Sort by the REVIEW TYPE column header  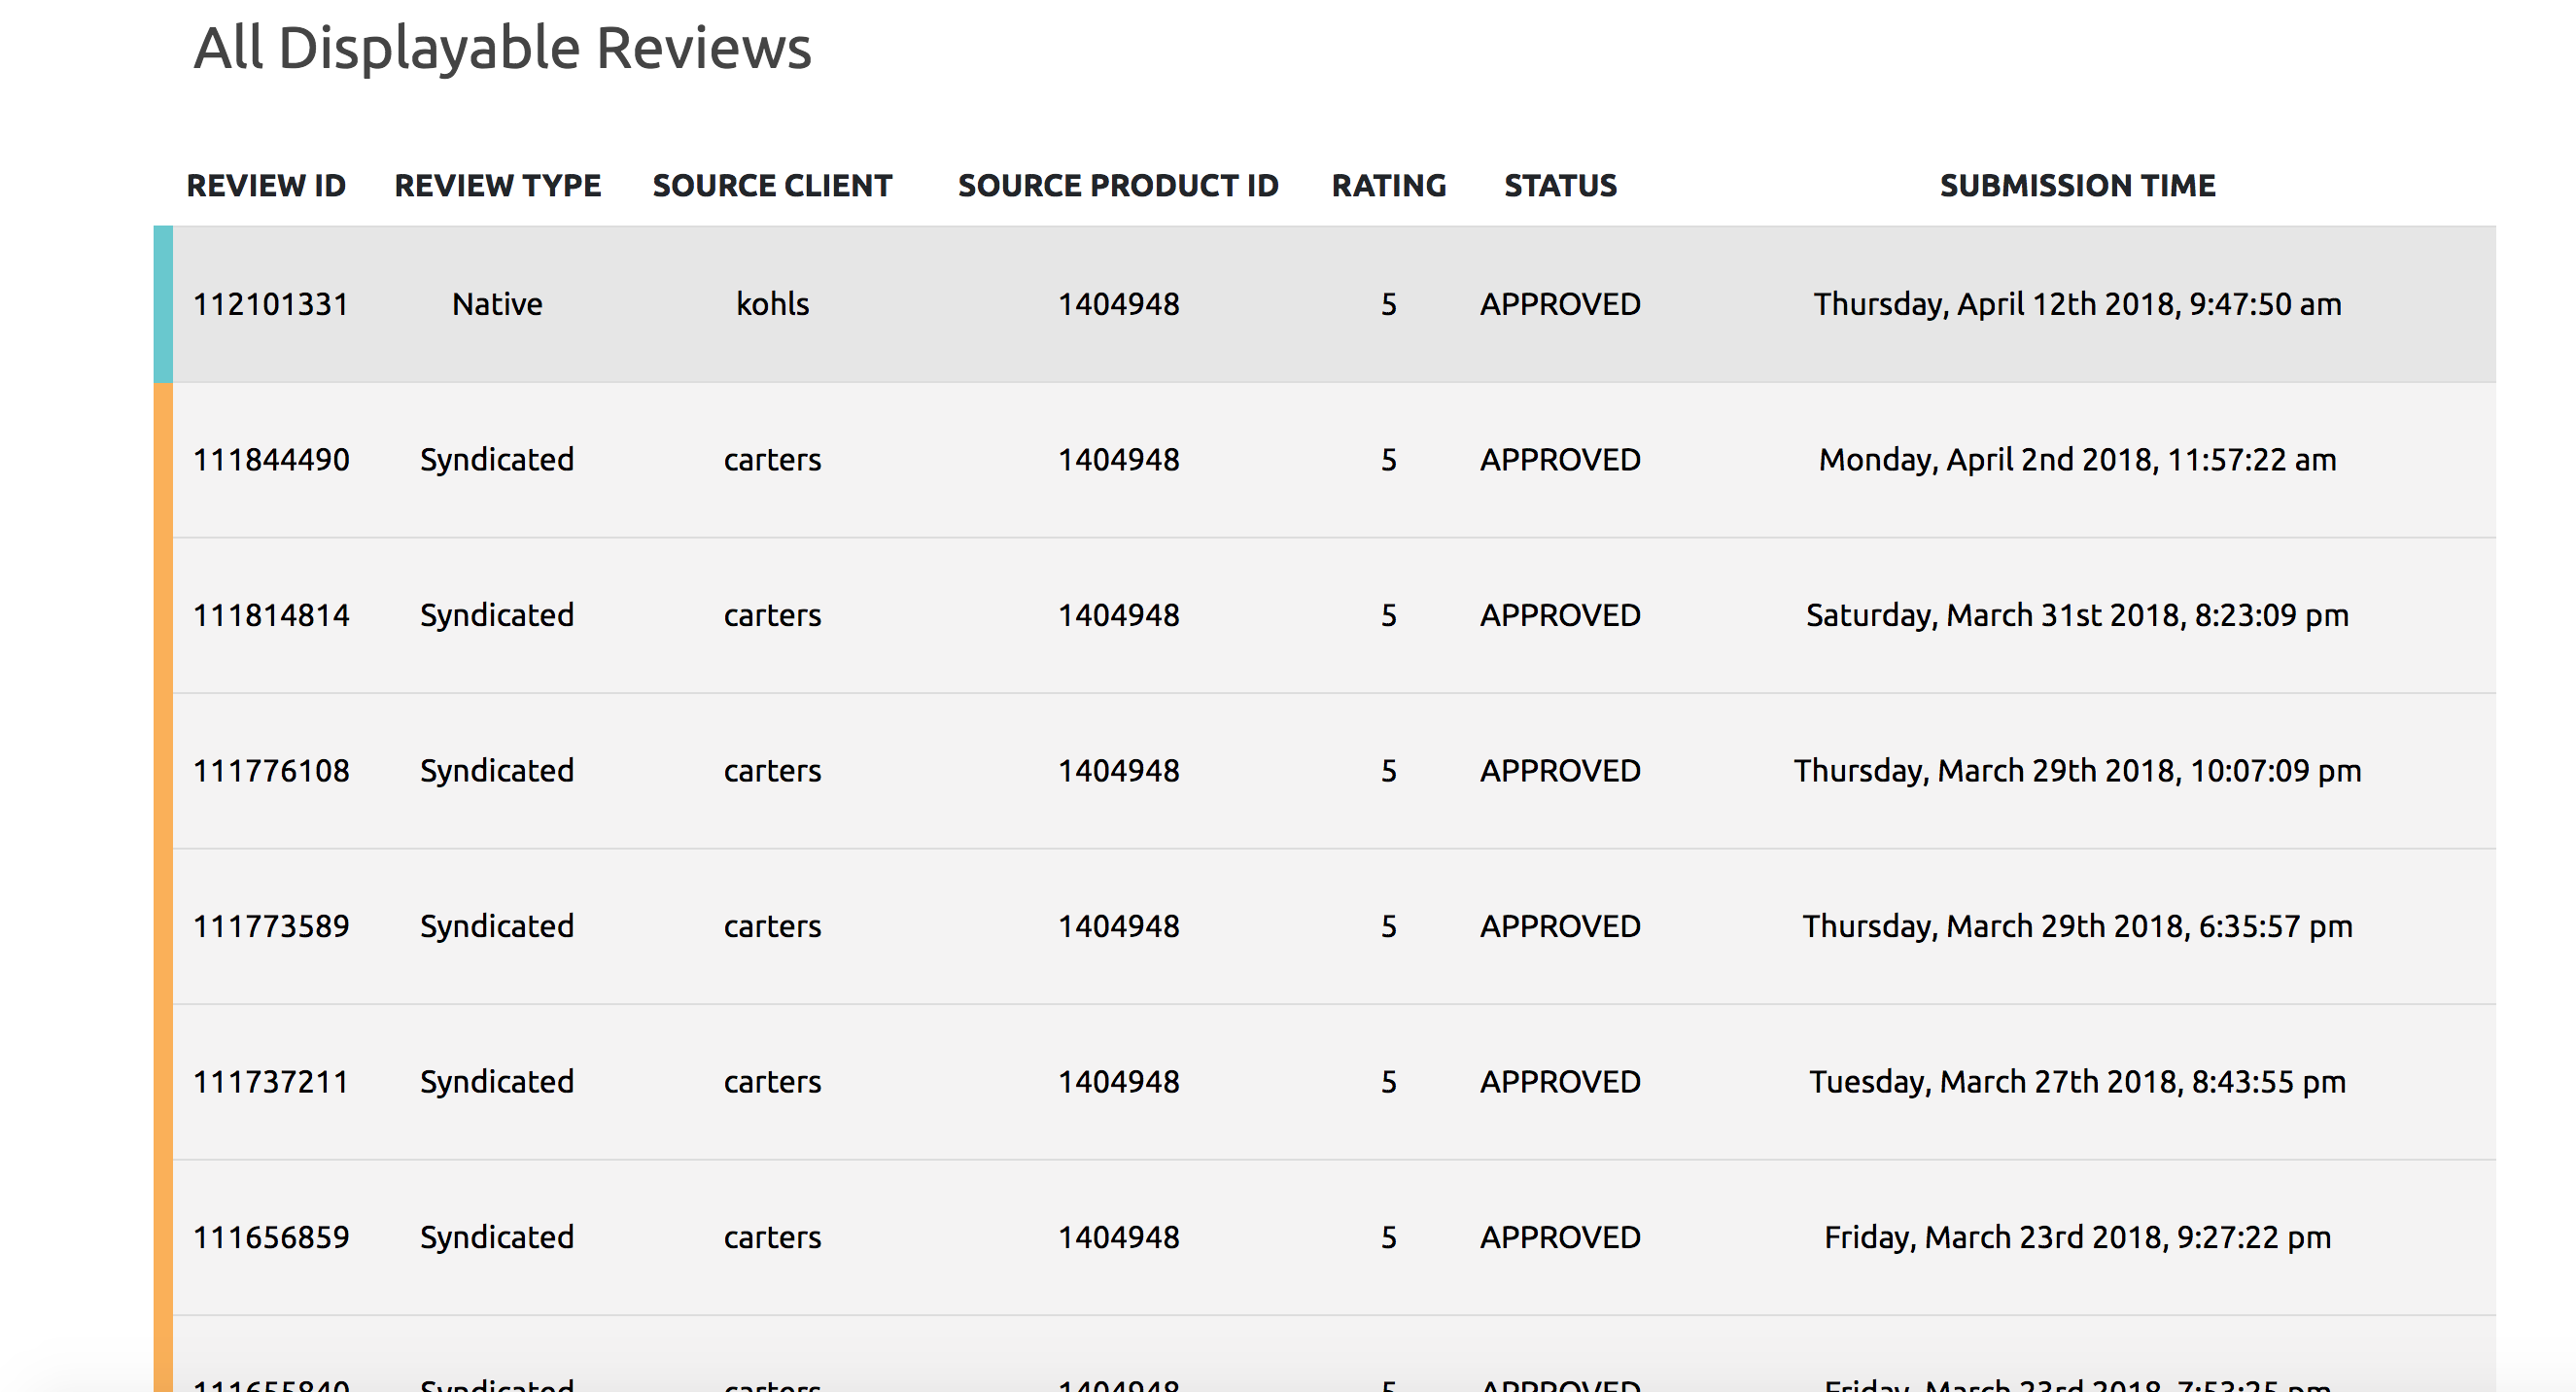(497, 186)
